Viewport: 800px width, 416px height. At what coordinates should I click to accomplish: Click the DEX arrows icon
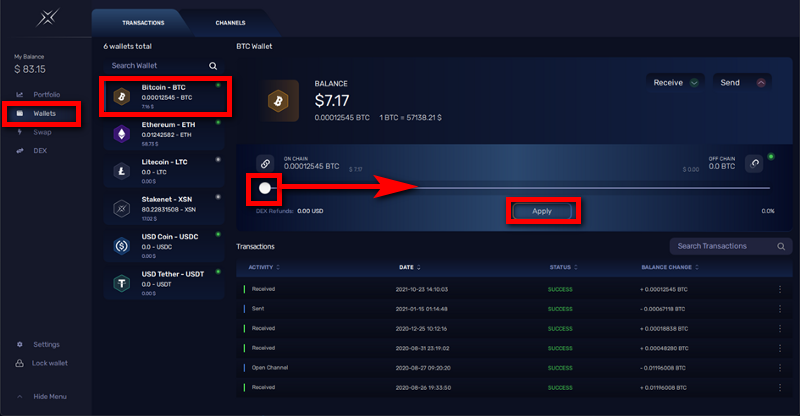coord(19,151)
